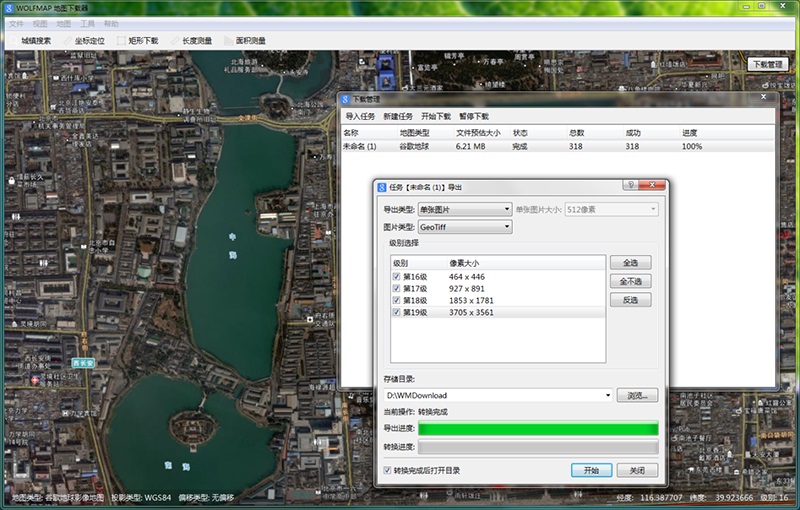
Task: Open the storage directory path dropdown
Action: (608, 395)
